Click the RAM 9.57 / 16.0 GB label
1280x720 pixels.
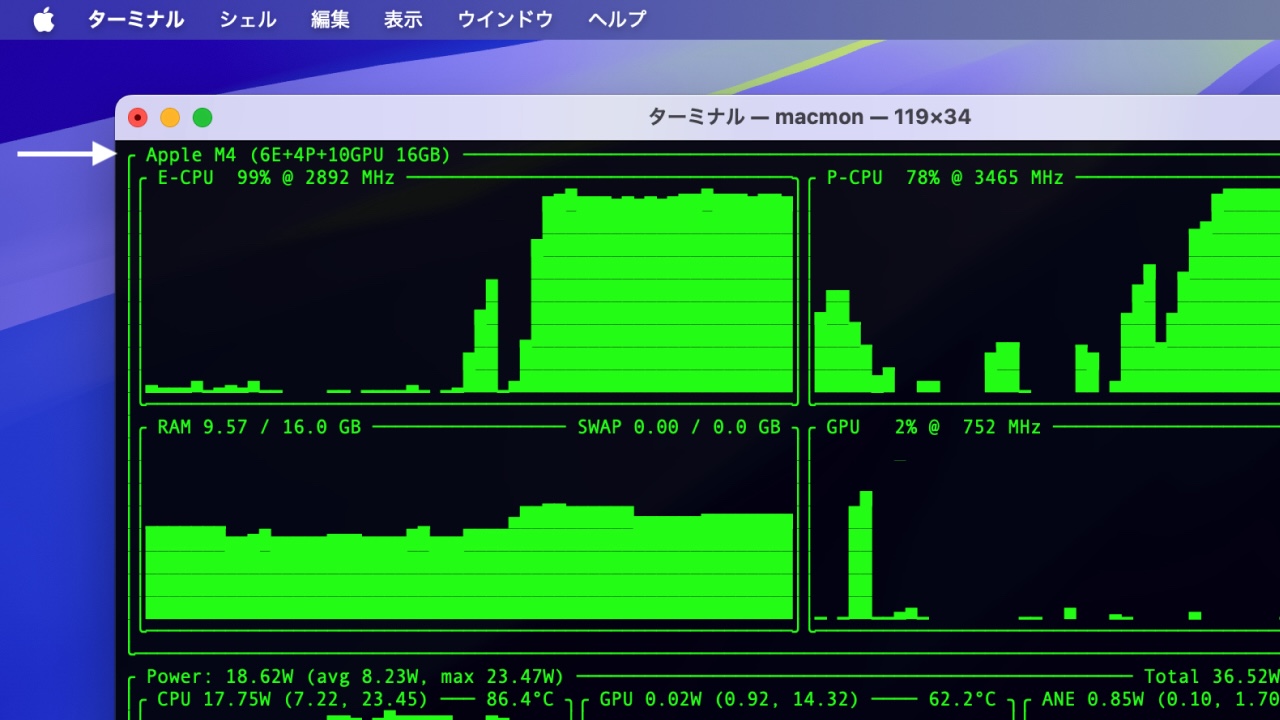click(x=259, y=427)
